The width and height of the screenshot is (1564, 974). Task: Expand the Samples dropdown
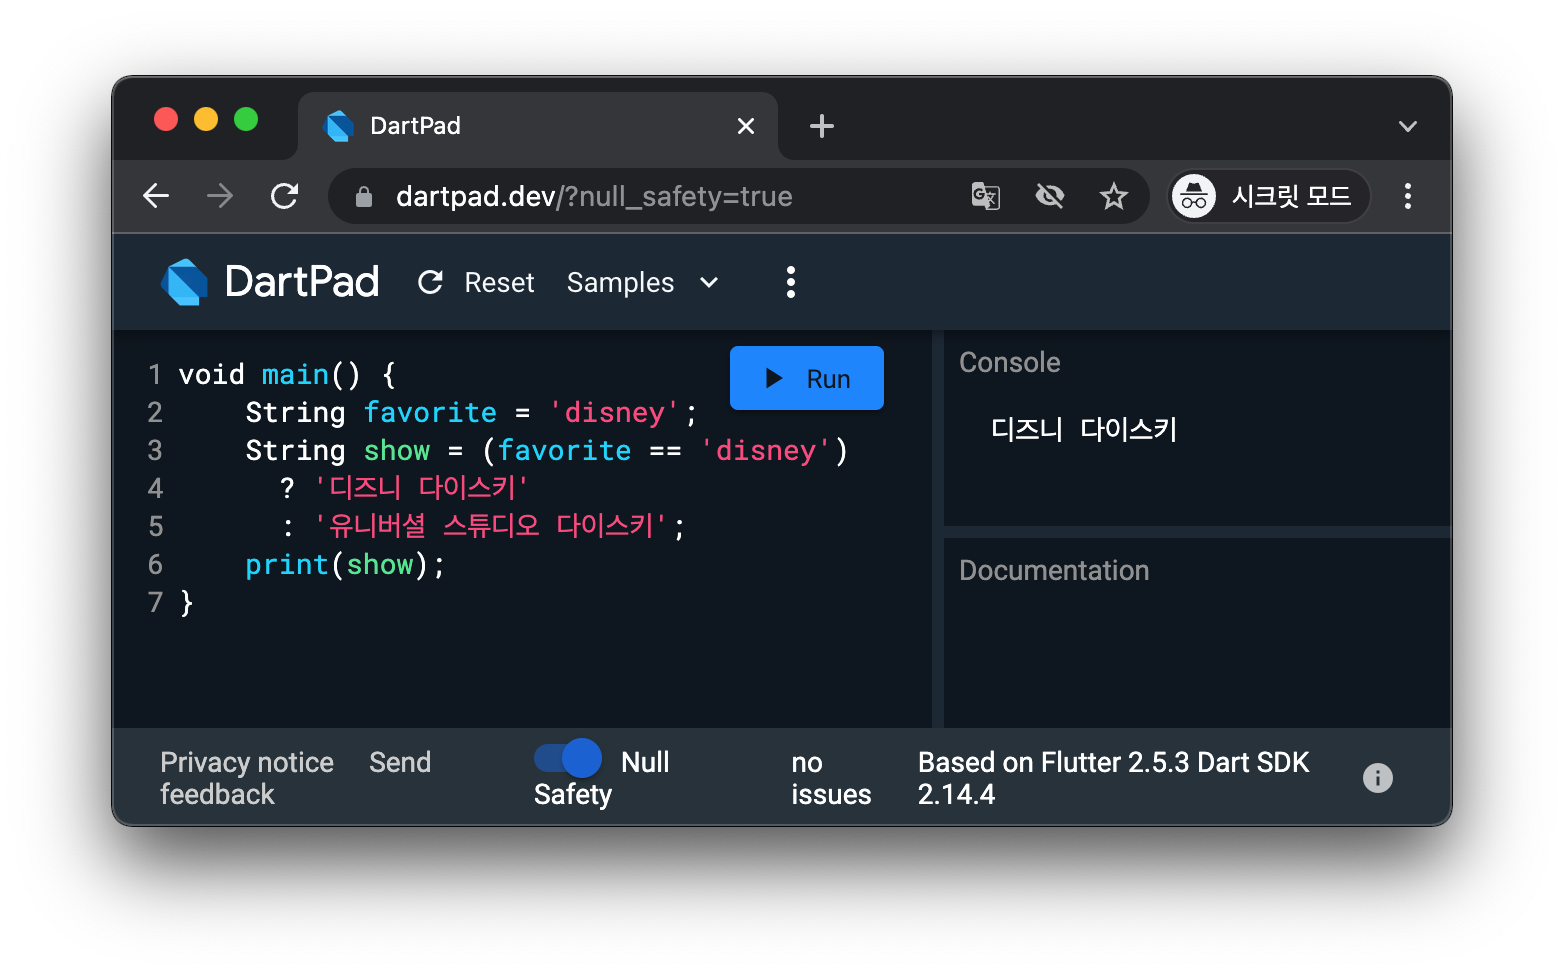(x=643, y=283)
